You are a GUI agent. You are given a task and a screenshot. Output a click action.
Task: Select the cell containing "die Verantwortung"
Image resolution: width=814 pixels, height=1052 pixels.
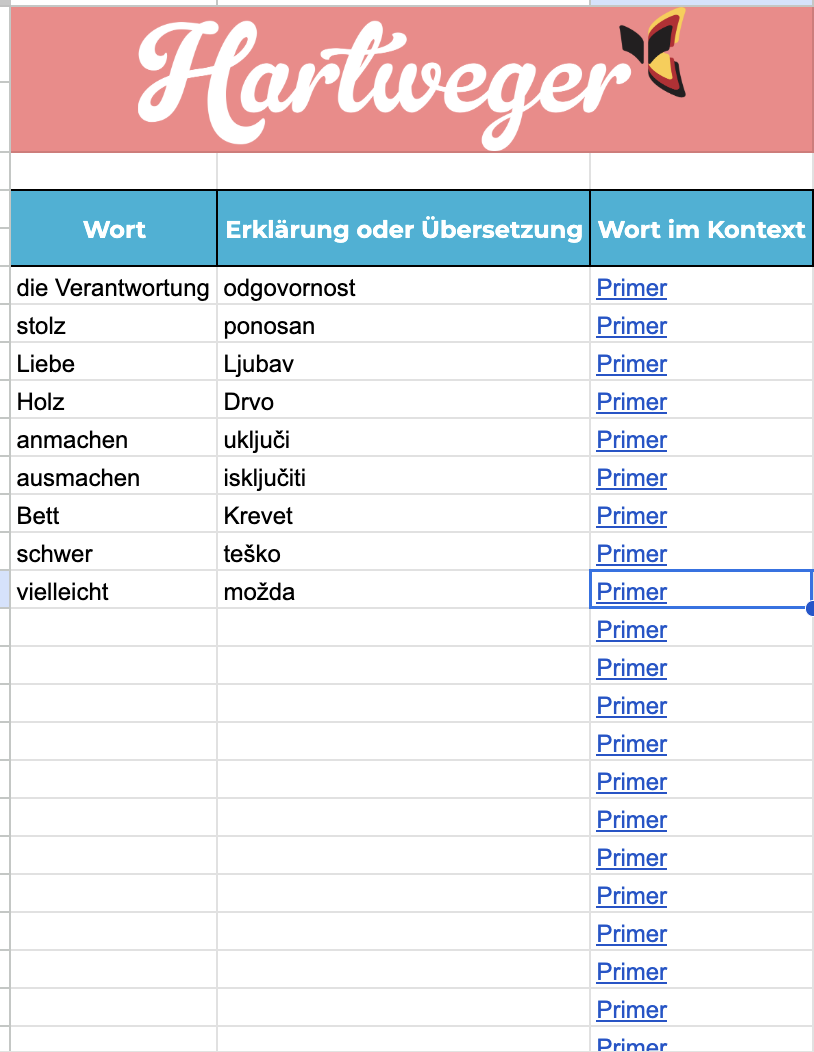(x=113, y=288)
